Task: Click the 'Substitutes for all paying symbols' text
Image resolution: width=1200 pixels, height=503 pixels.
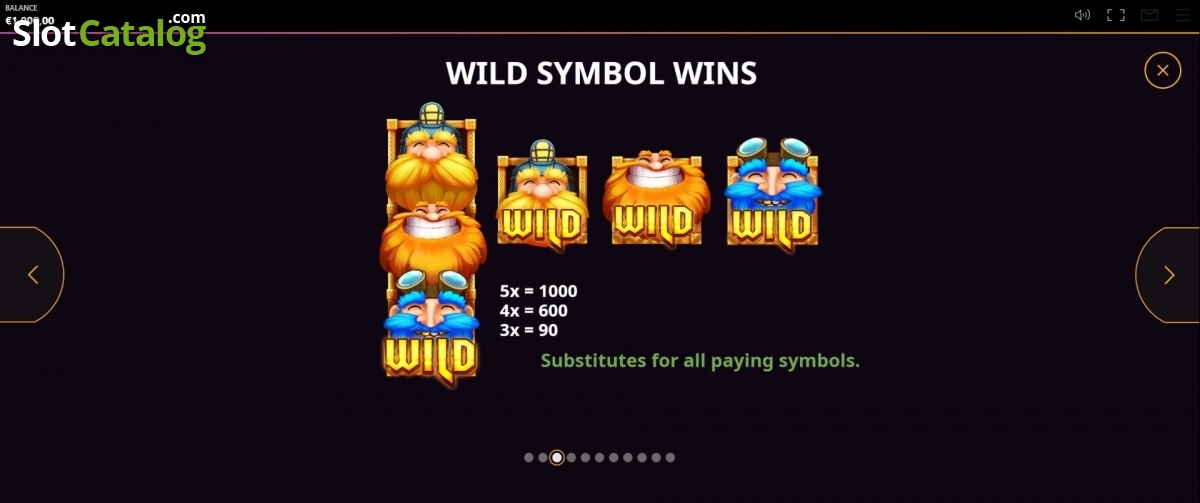Action: click(700, 361)
